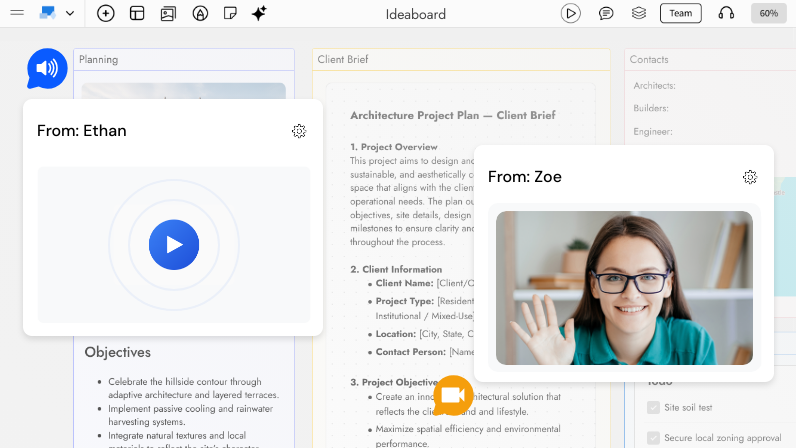
Task: Open the 60% zoom level control
Action: [x=769, y=13]
